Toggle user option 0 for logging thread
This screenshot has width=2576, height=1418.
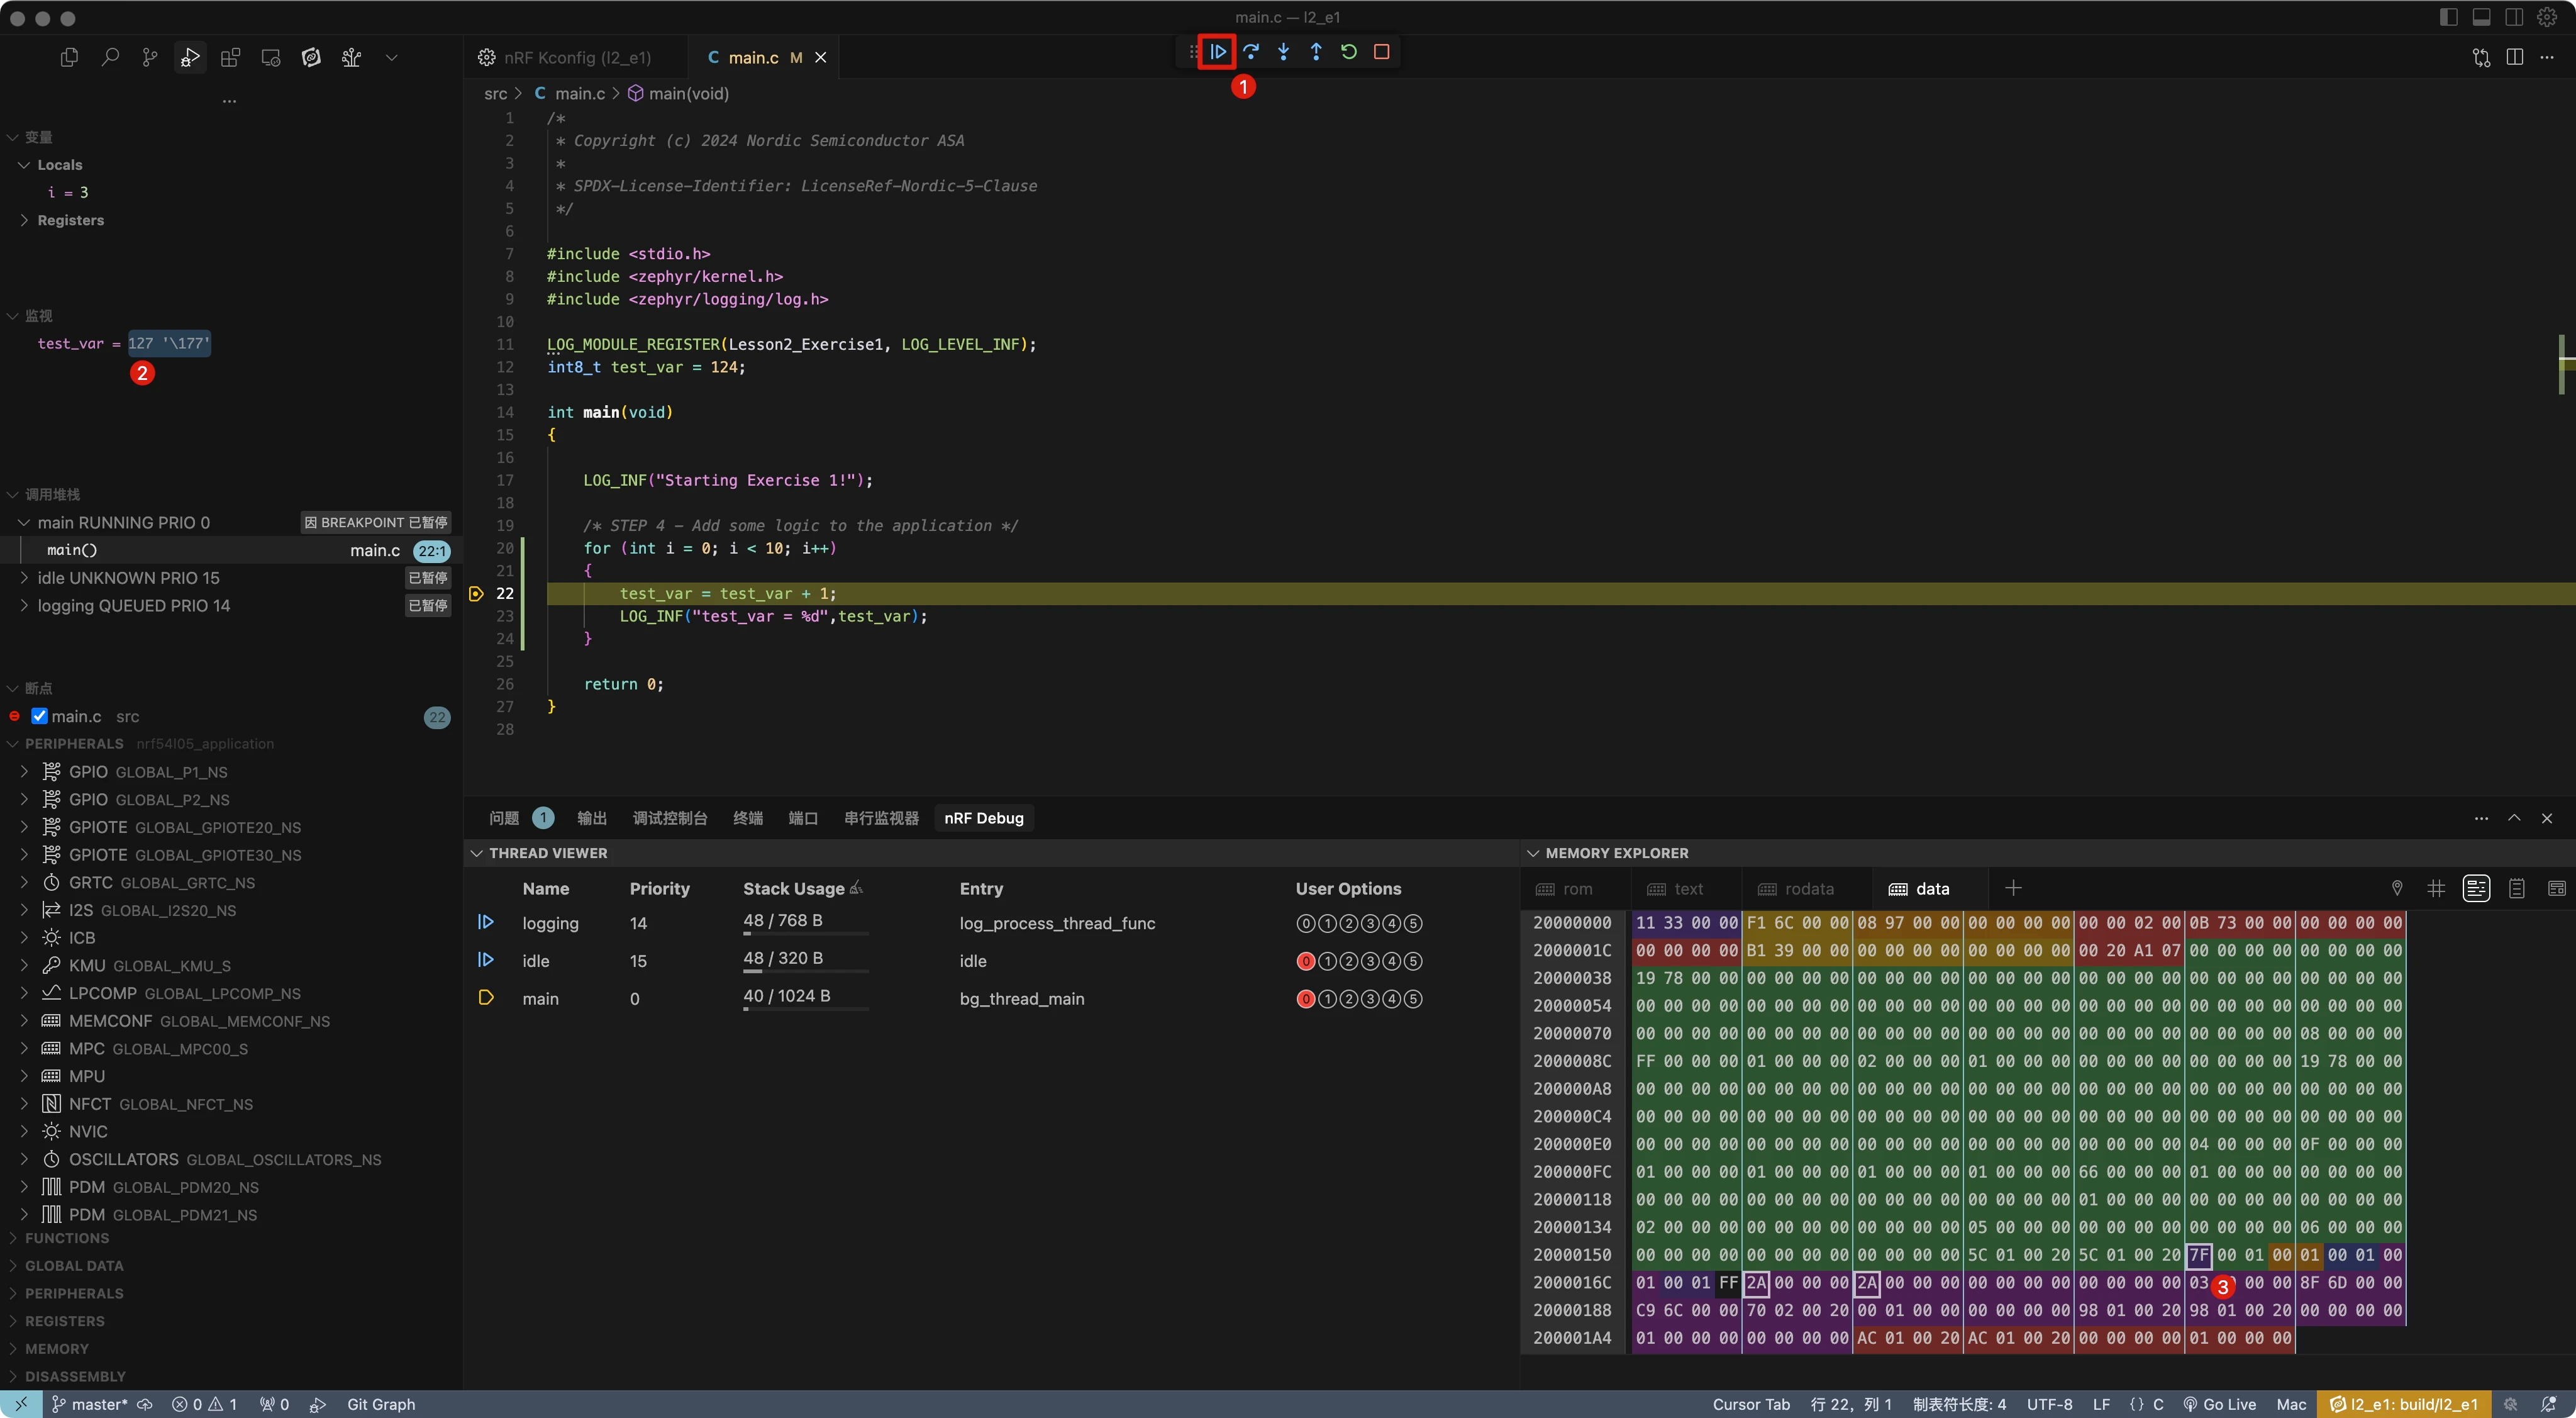1305,924
